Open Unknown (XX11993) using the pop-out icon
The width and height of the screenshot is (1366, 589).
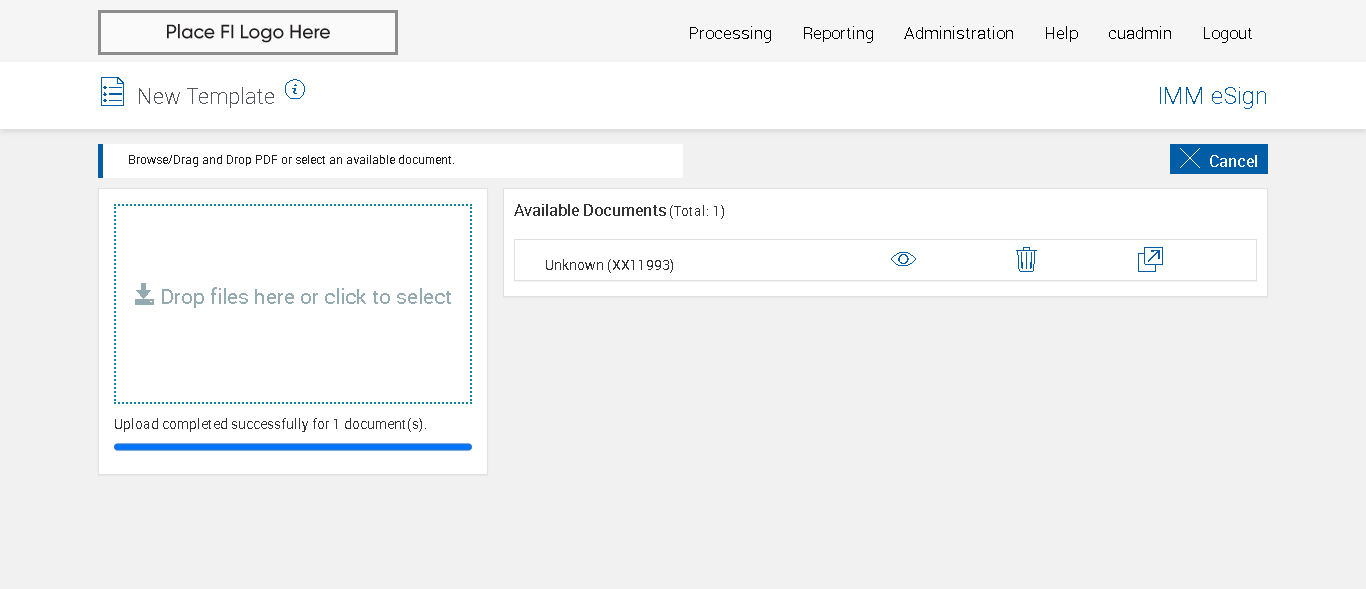1150,260
